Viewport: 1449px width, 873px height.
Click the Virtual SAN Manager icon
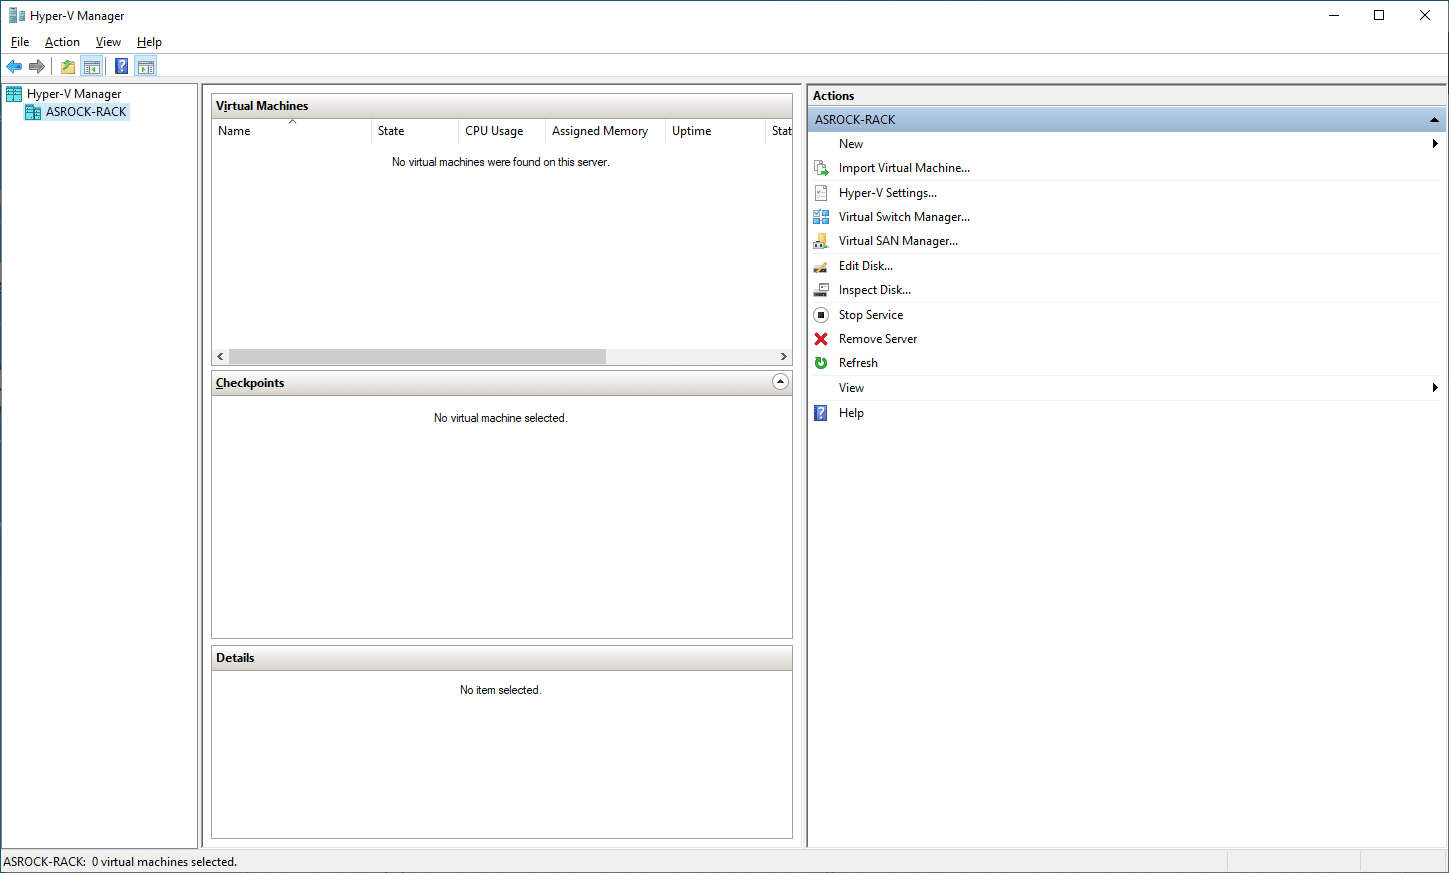tap(821, 241)
